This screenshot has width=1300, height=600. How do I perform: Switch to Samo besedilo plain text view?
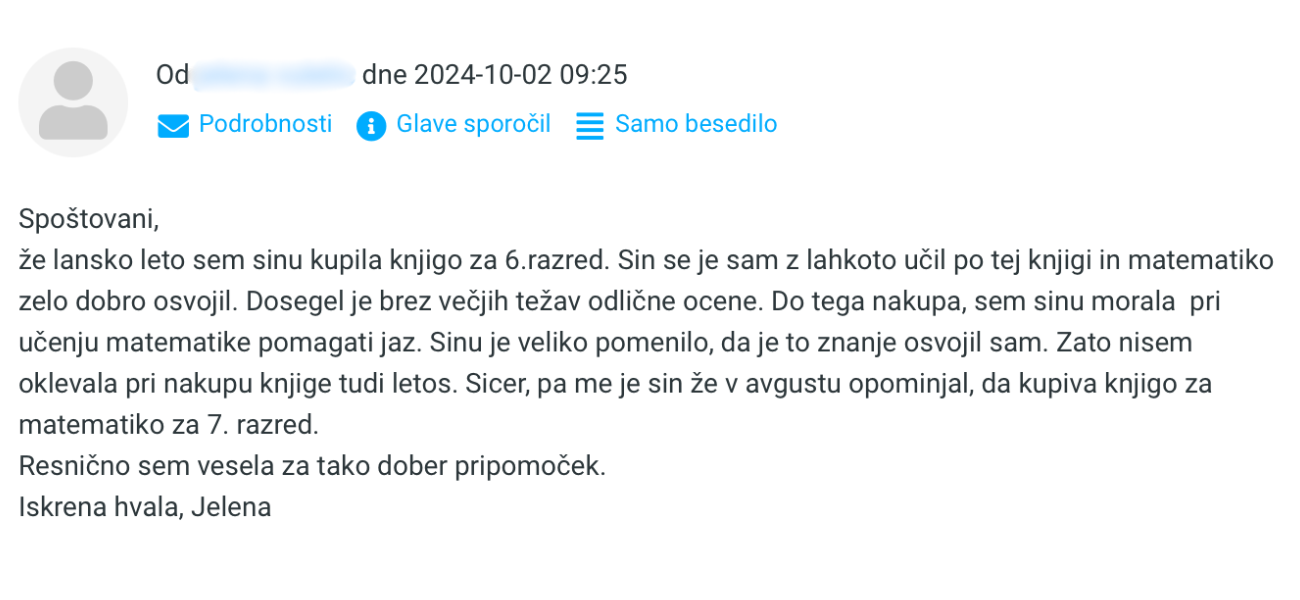pyautogui.click(x=695, y=124)
